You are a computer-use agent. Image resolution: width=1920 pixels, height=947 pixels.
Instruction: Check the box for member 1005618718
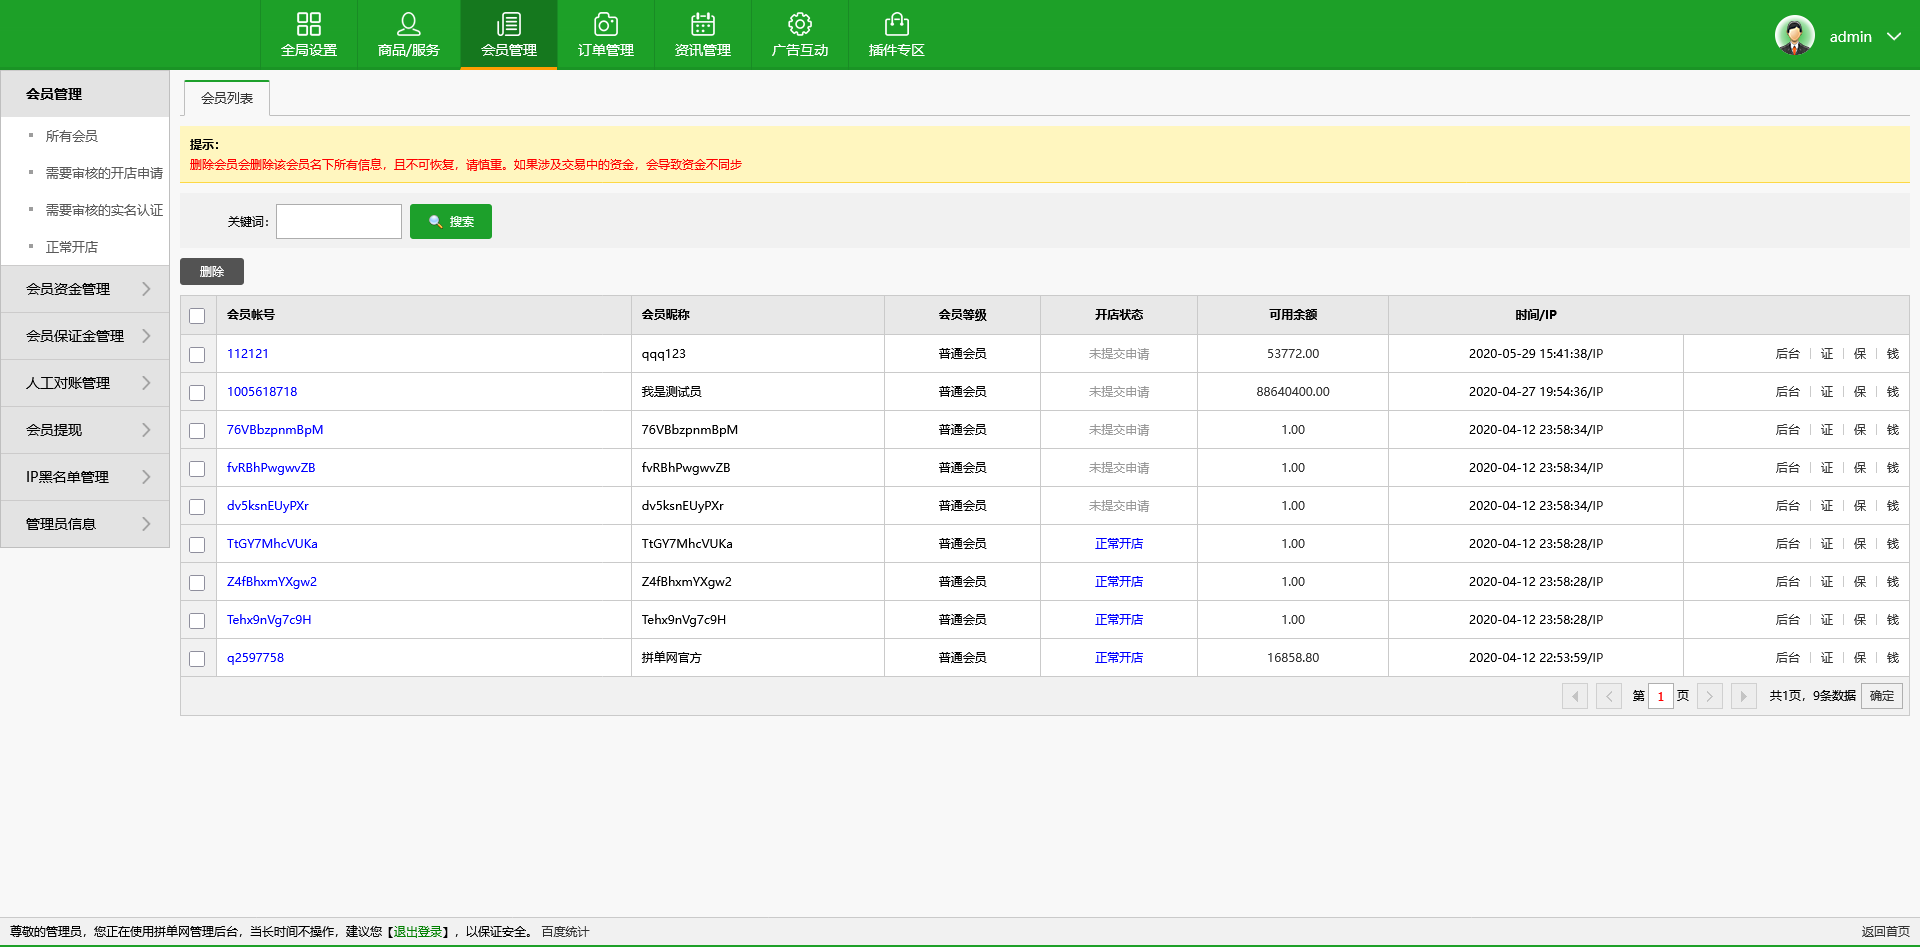tap(197, 393)
